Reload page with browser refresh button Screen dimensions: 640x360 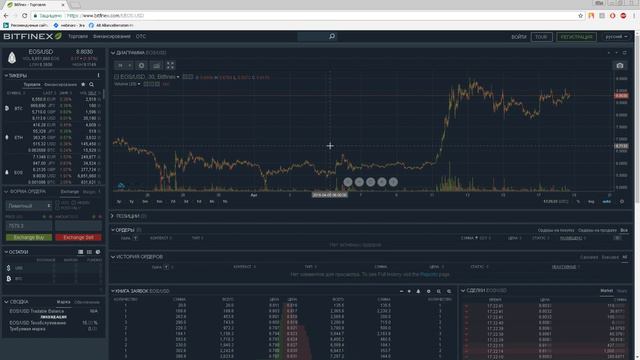tap(24, 16)
